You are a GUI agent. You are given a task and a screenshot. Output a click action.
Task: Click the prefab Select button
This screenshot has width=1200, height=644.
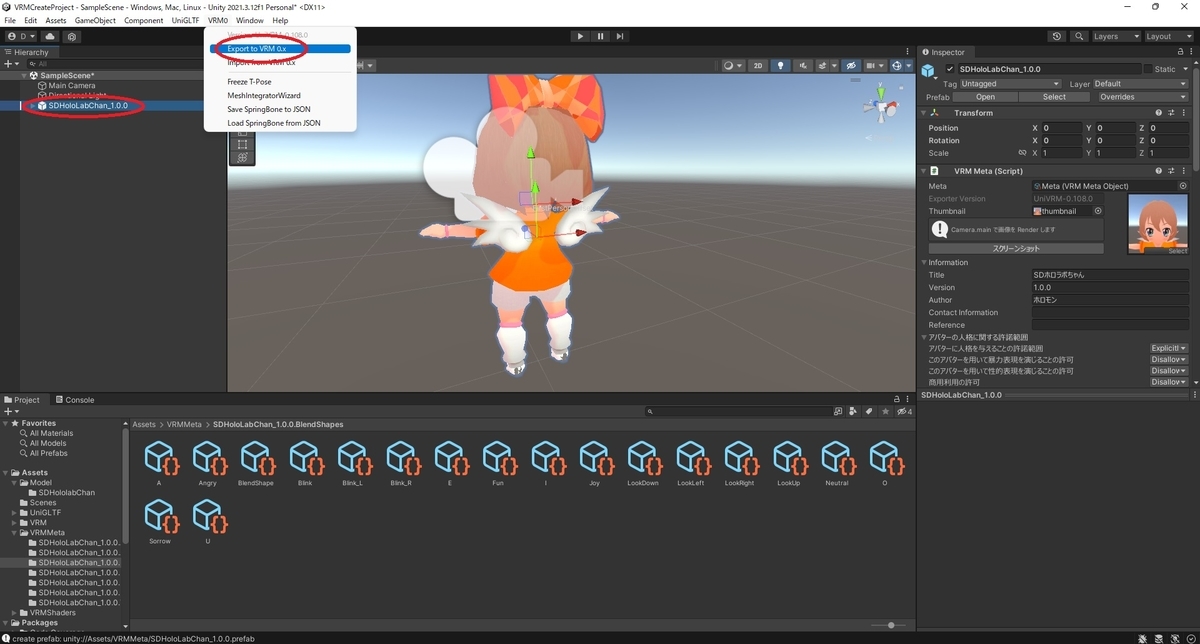coord(1054,97)
